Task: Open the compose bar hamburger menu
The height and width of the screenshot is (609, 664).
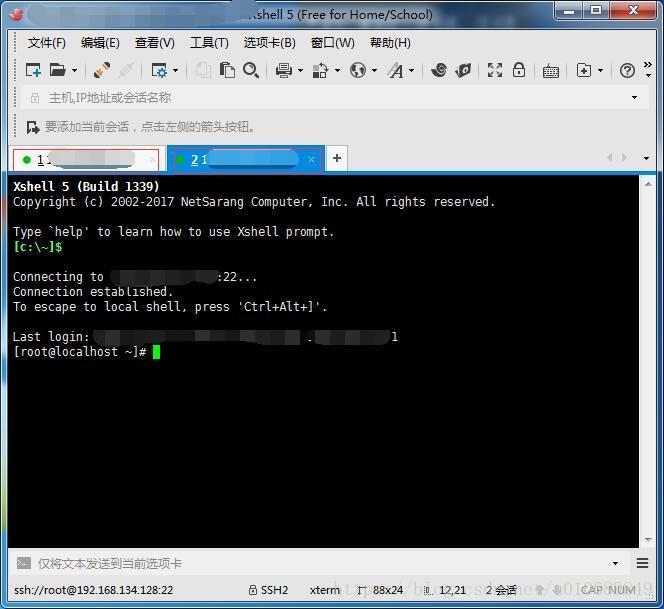Action: (x=642, y=563)
